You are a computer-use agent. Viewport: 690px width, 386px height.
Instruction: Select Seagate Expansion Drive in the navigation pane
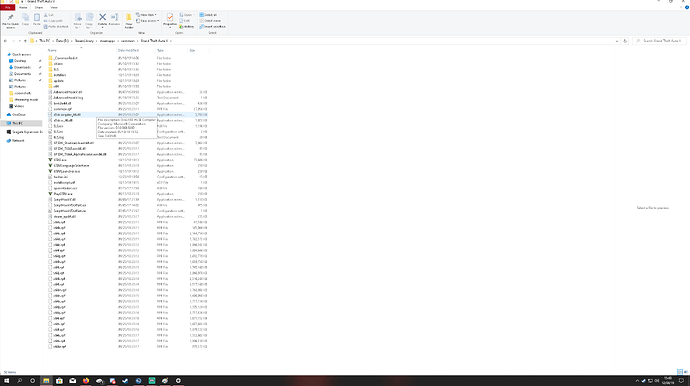point(26,132)
